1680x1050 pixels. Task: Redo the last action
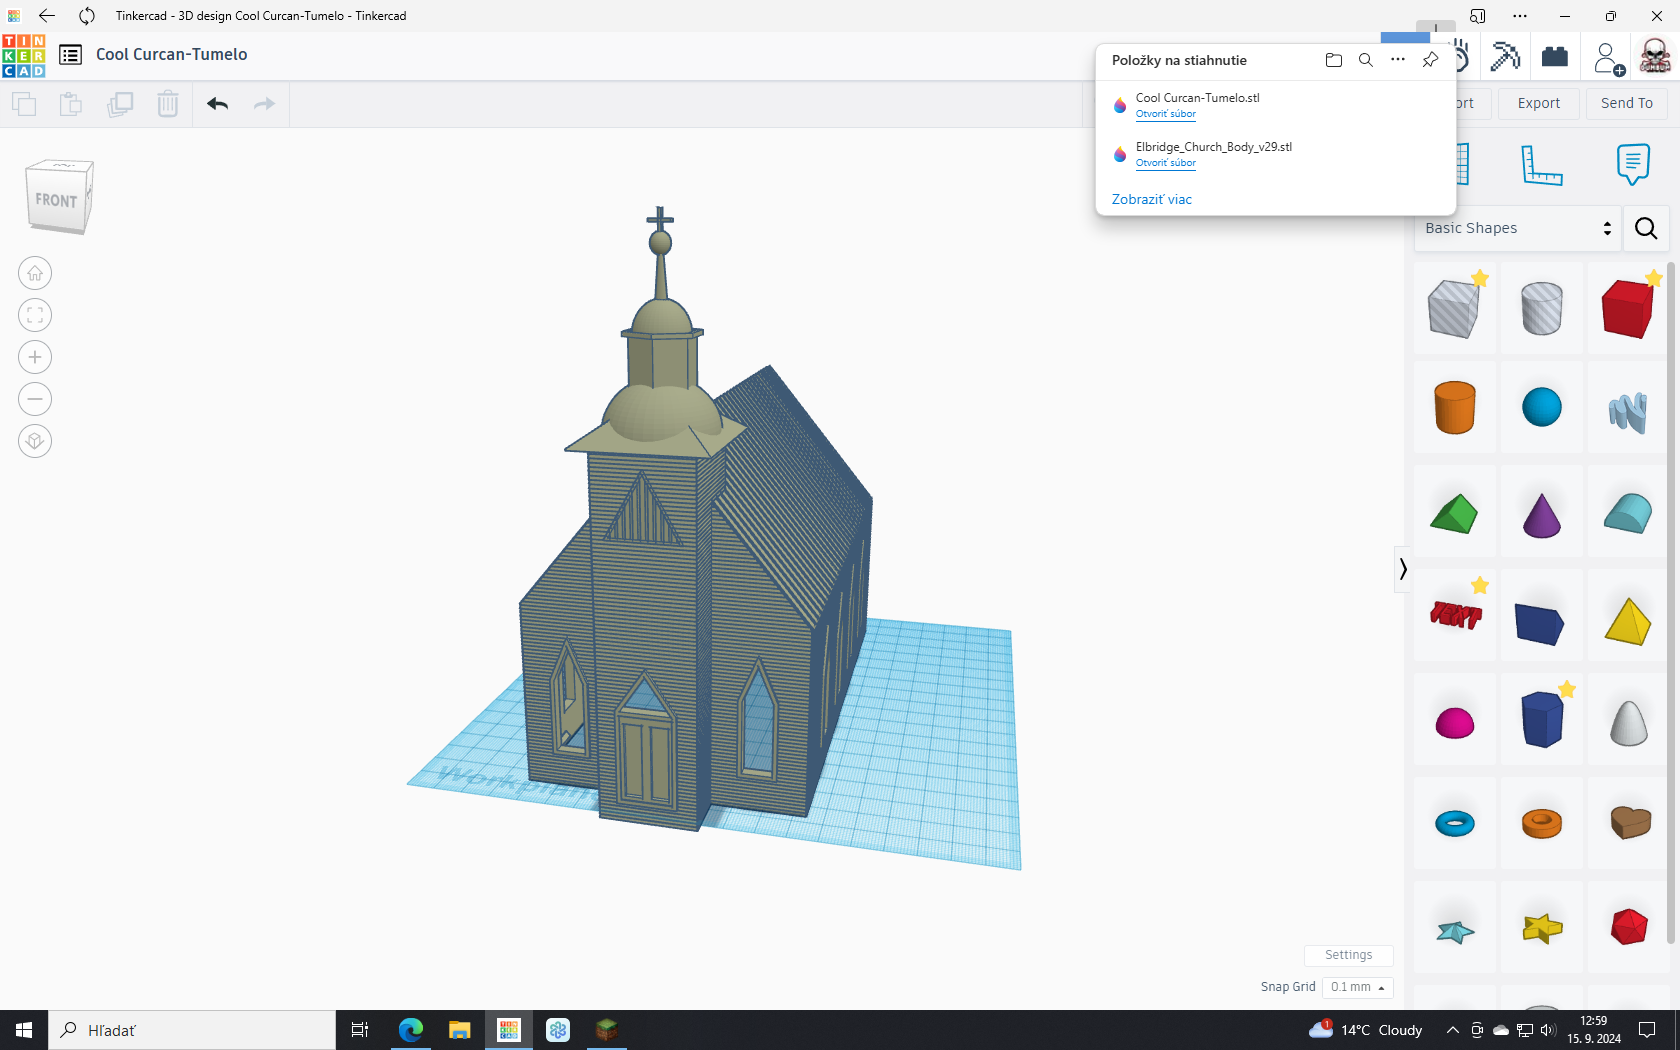click(264, 103)
